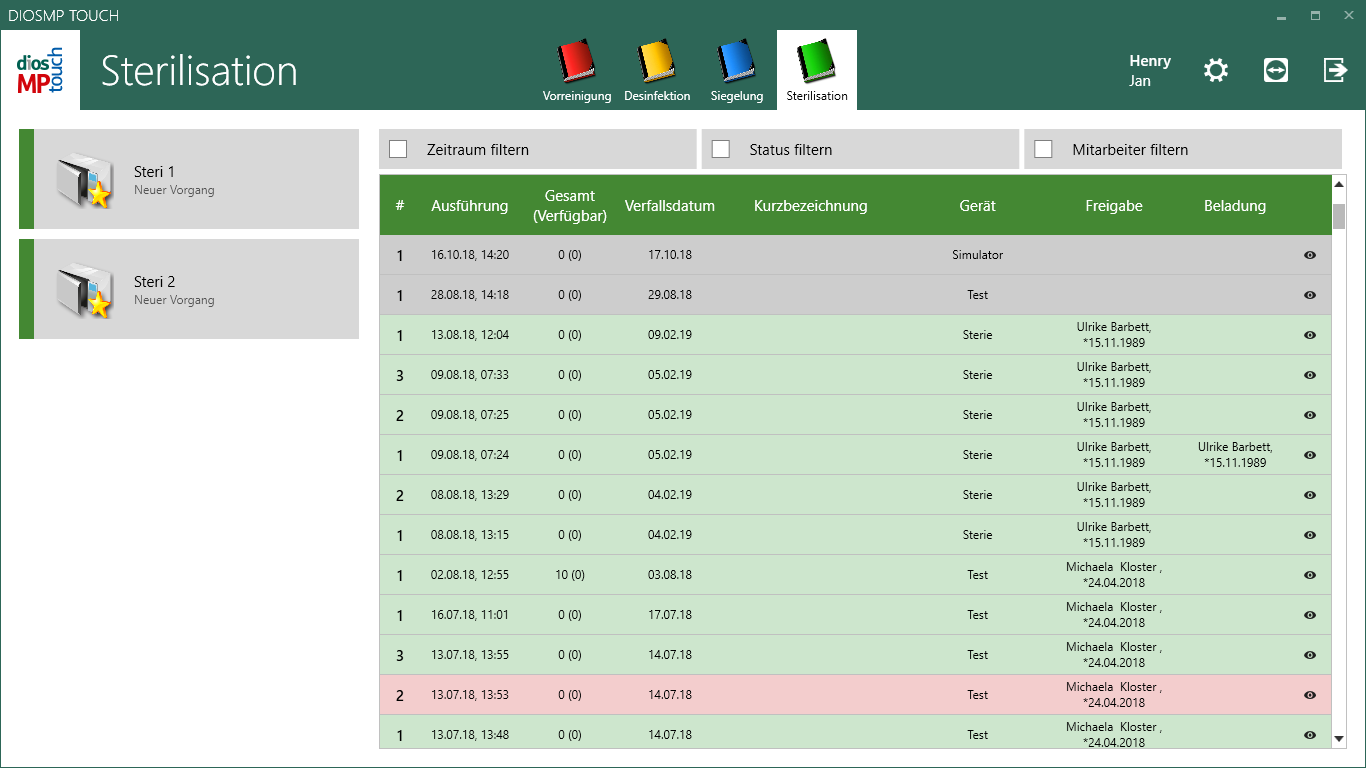Click the Beladung column header
The height and width of the screenshot is (768, 1366).
[x=1235, y=206]
